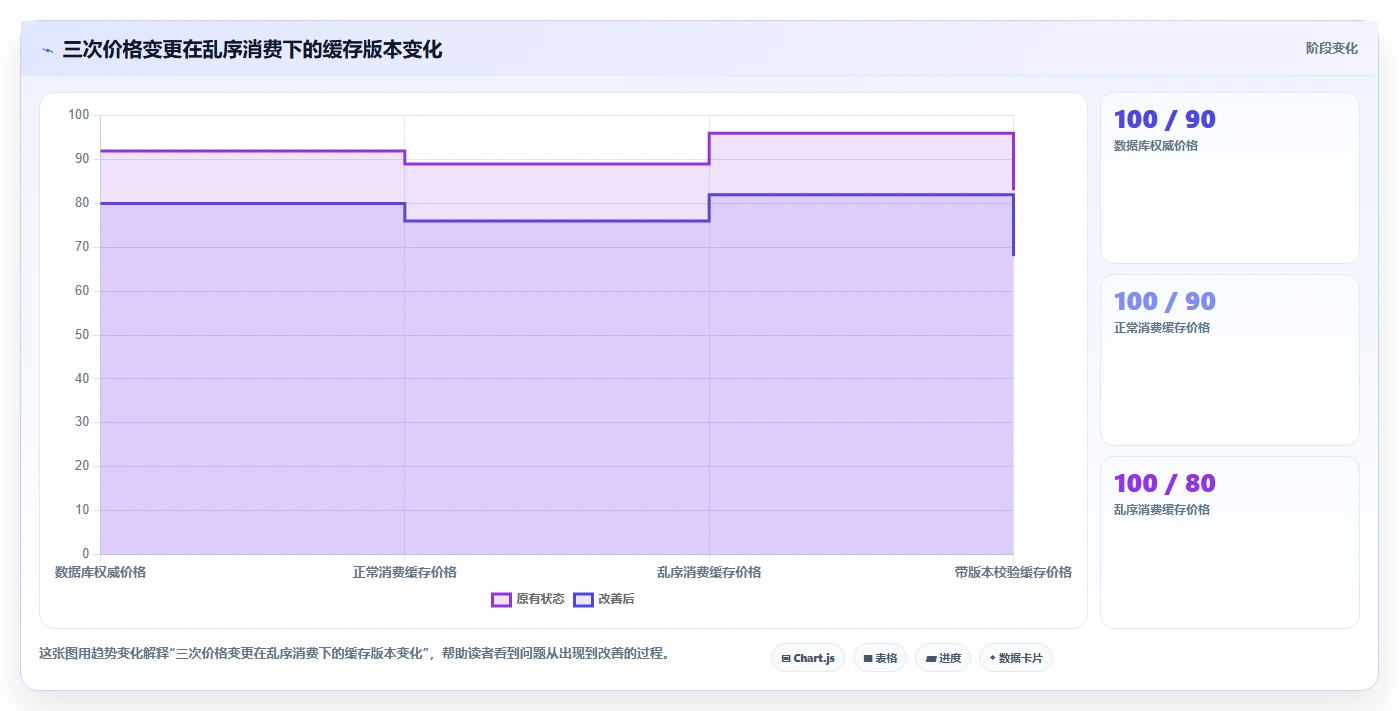This screenshot has width=1399, height=711.
Task: Click the description sentence below the chart
Action: click(354, 654)
